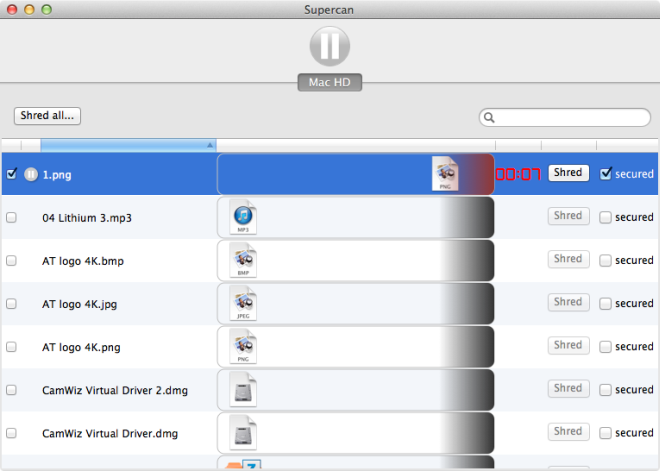Check the AT logo 4K.bmp row checkbox
The image size is (660, 471).
pos(11,261)
